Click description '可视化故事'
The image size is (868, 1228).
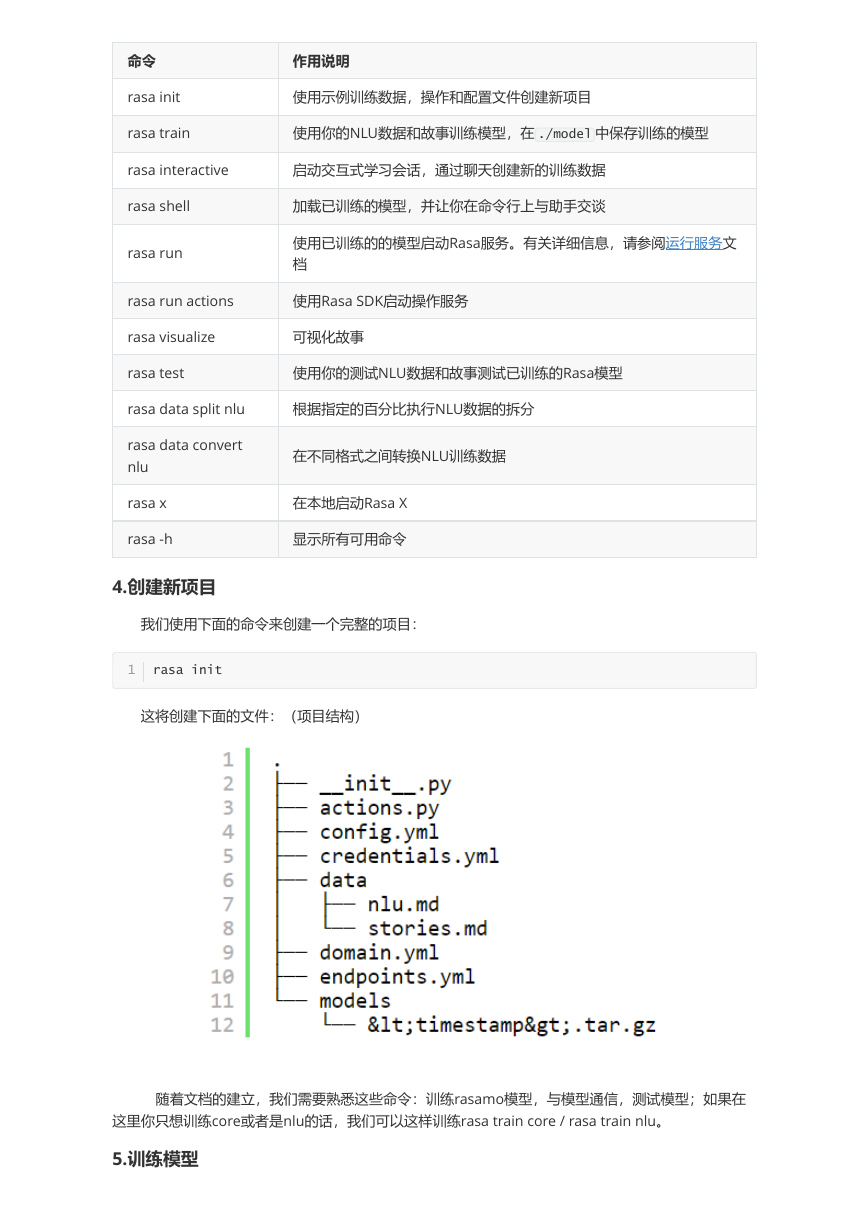click(328, 337)
